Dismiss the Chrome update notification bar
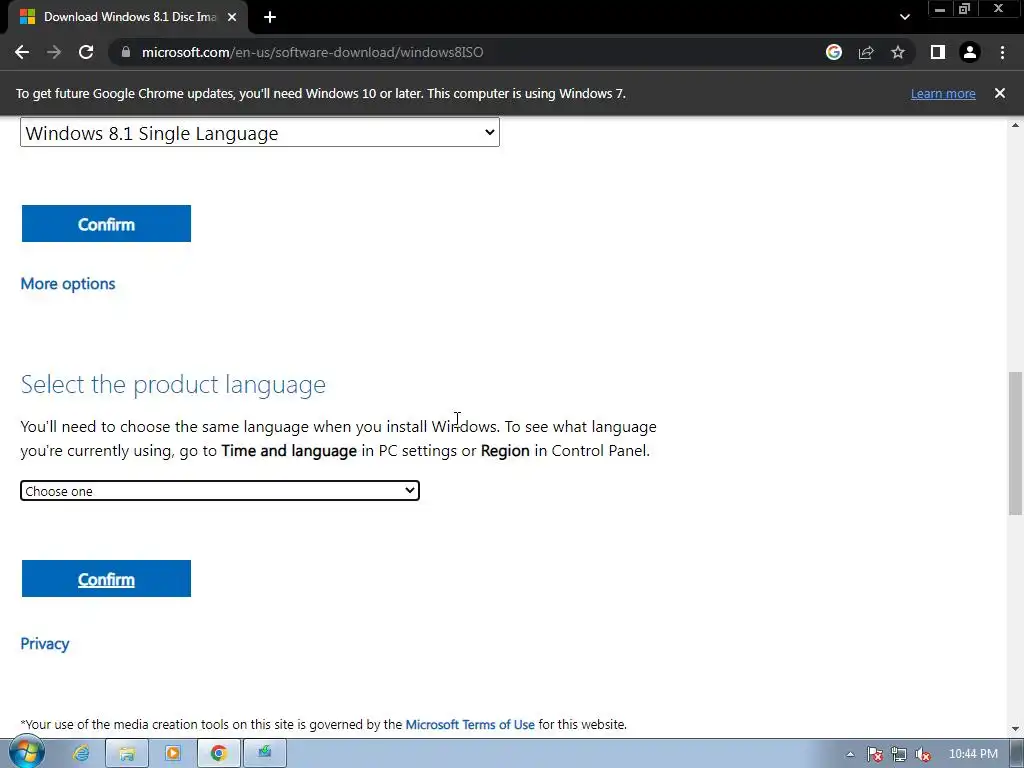1024x768 pixels. [x=1000, y=93]
